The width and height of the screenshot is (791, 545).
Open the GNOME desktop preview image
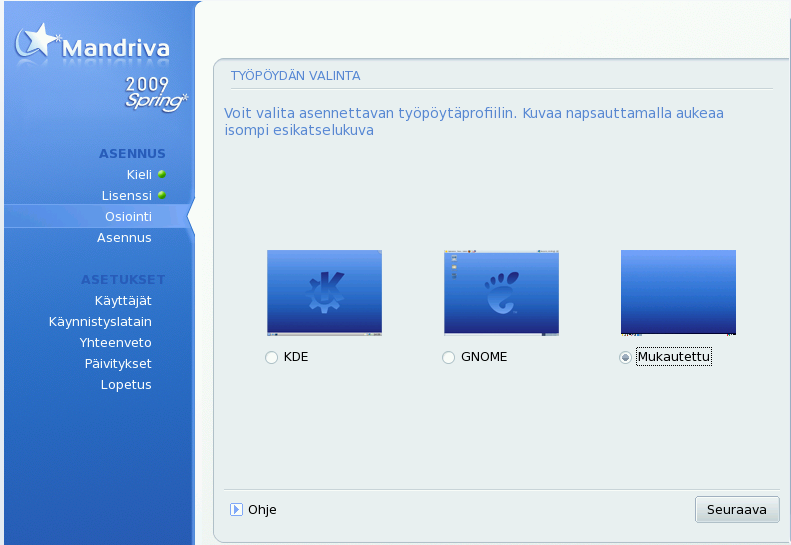501,293
